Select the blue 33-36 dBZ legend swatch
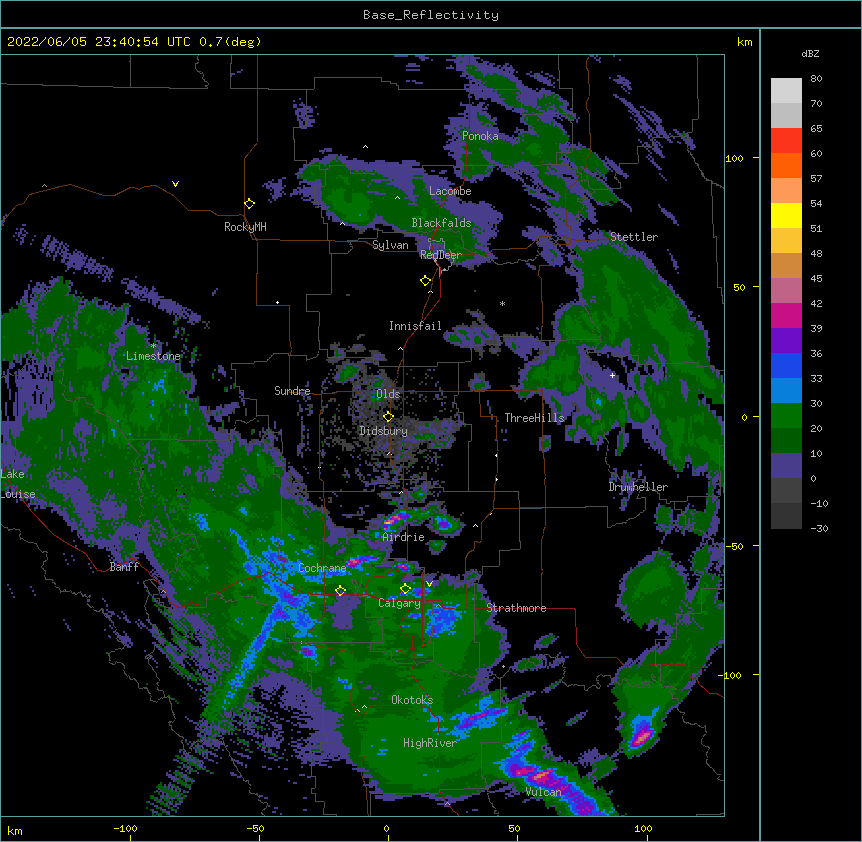Screen dimensions: 862x842 click(786, 365)
